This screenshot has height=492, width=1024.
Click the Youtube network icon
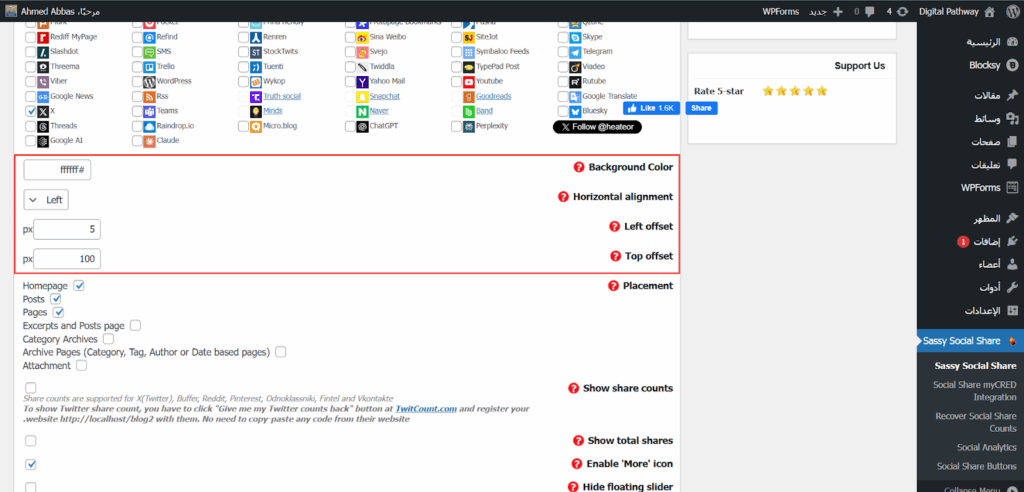[x=469, y=82]
